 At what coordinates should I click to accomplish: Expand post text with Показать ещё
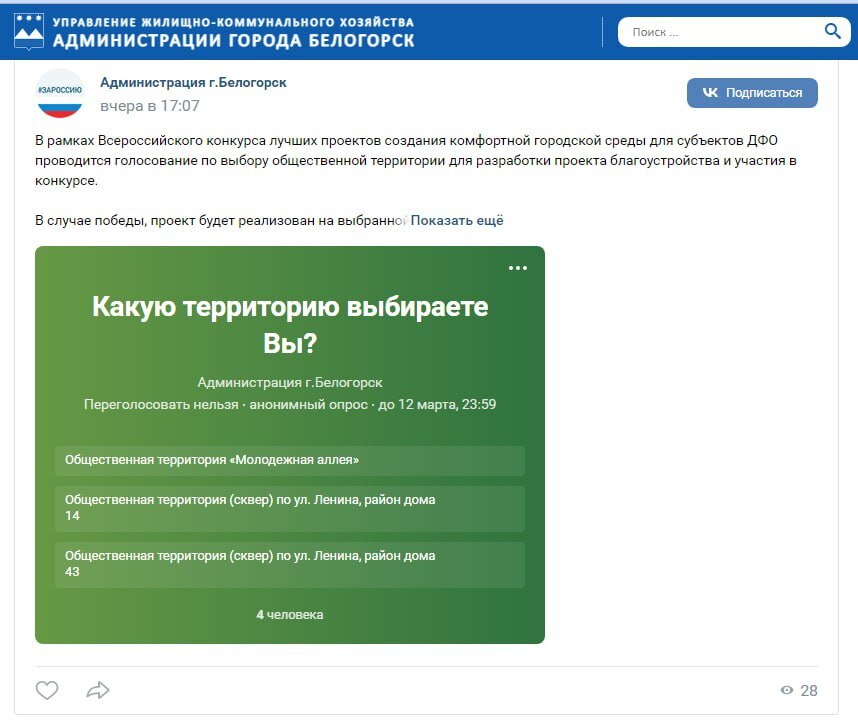[x=457, y=221]
